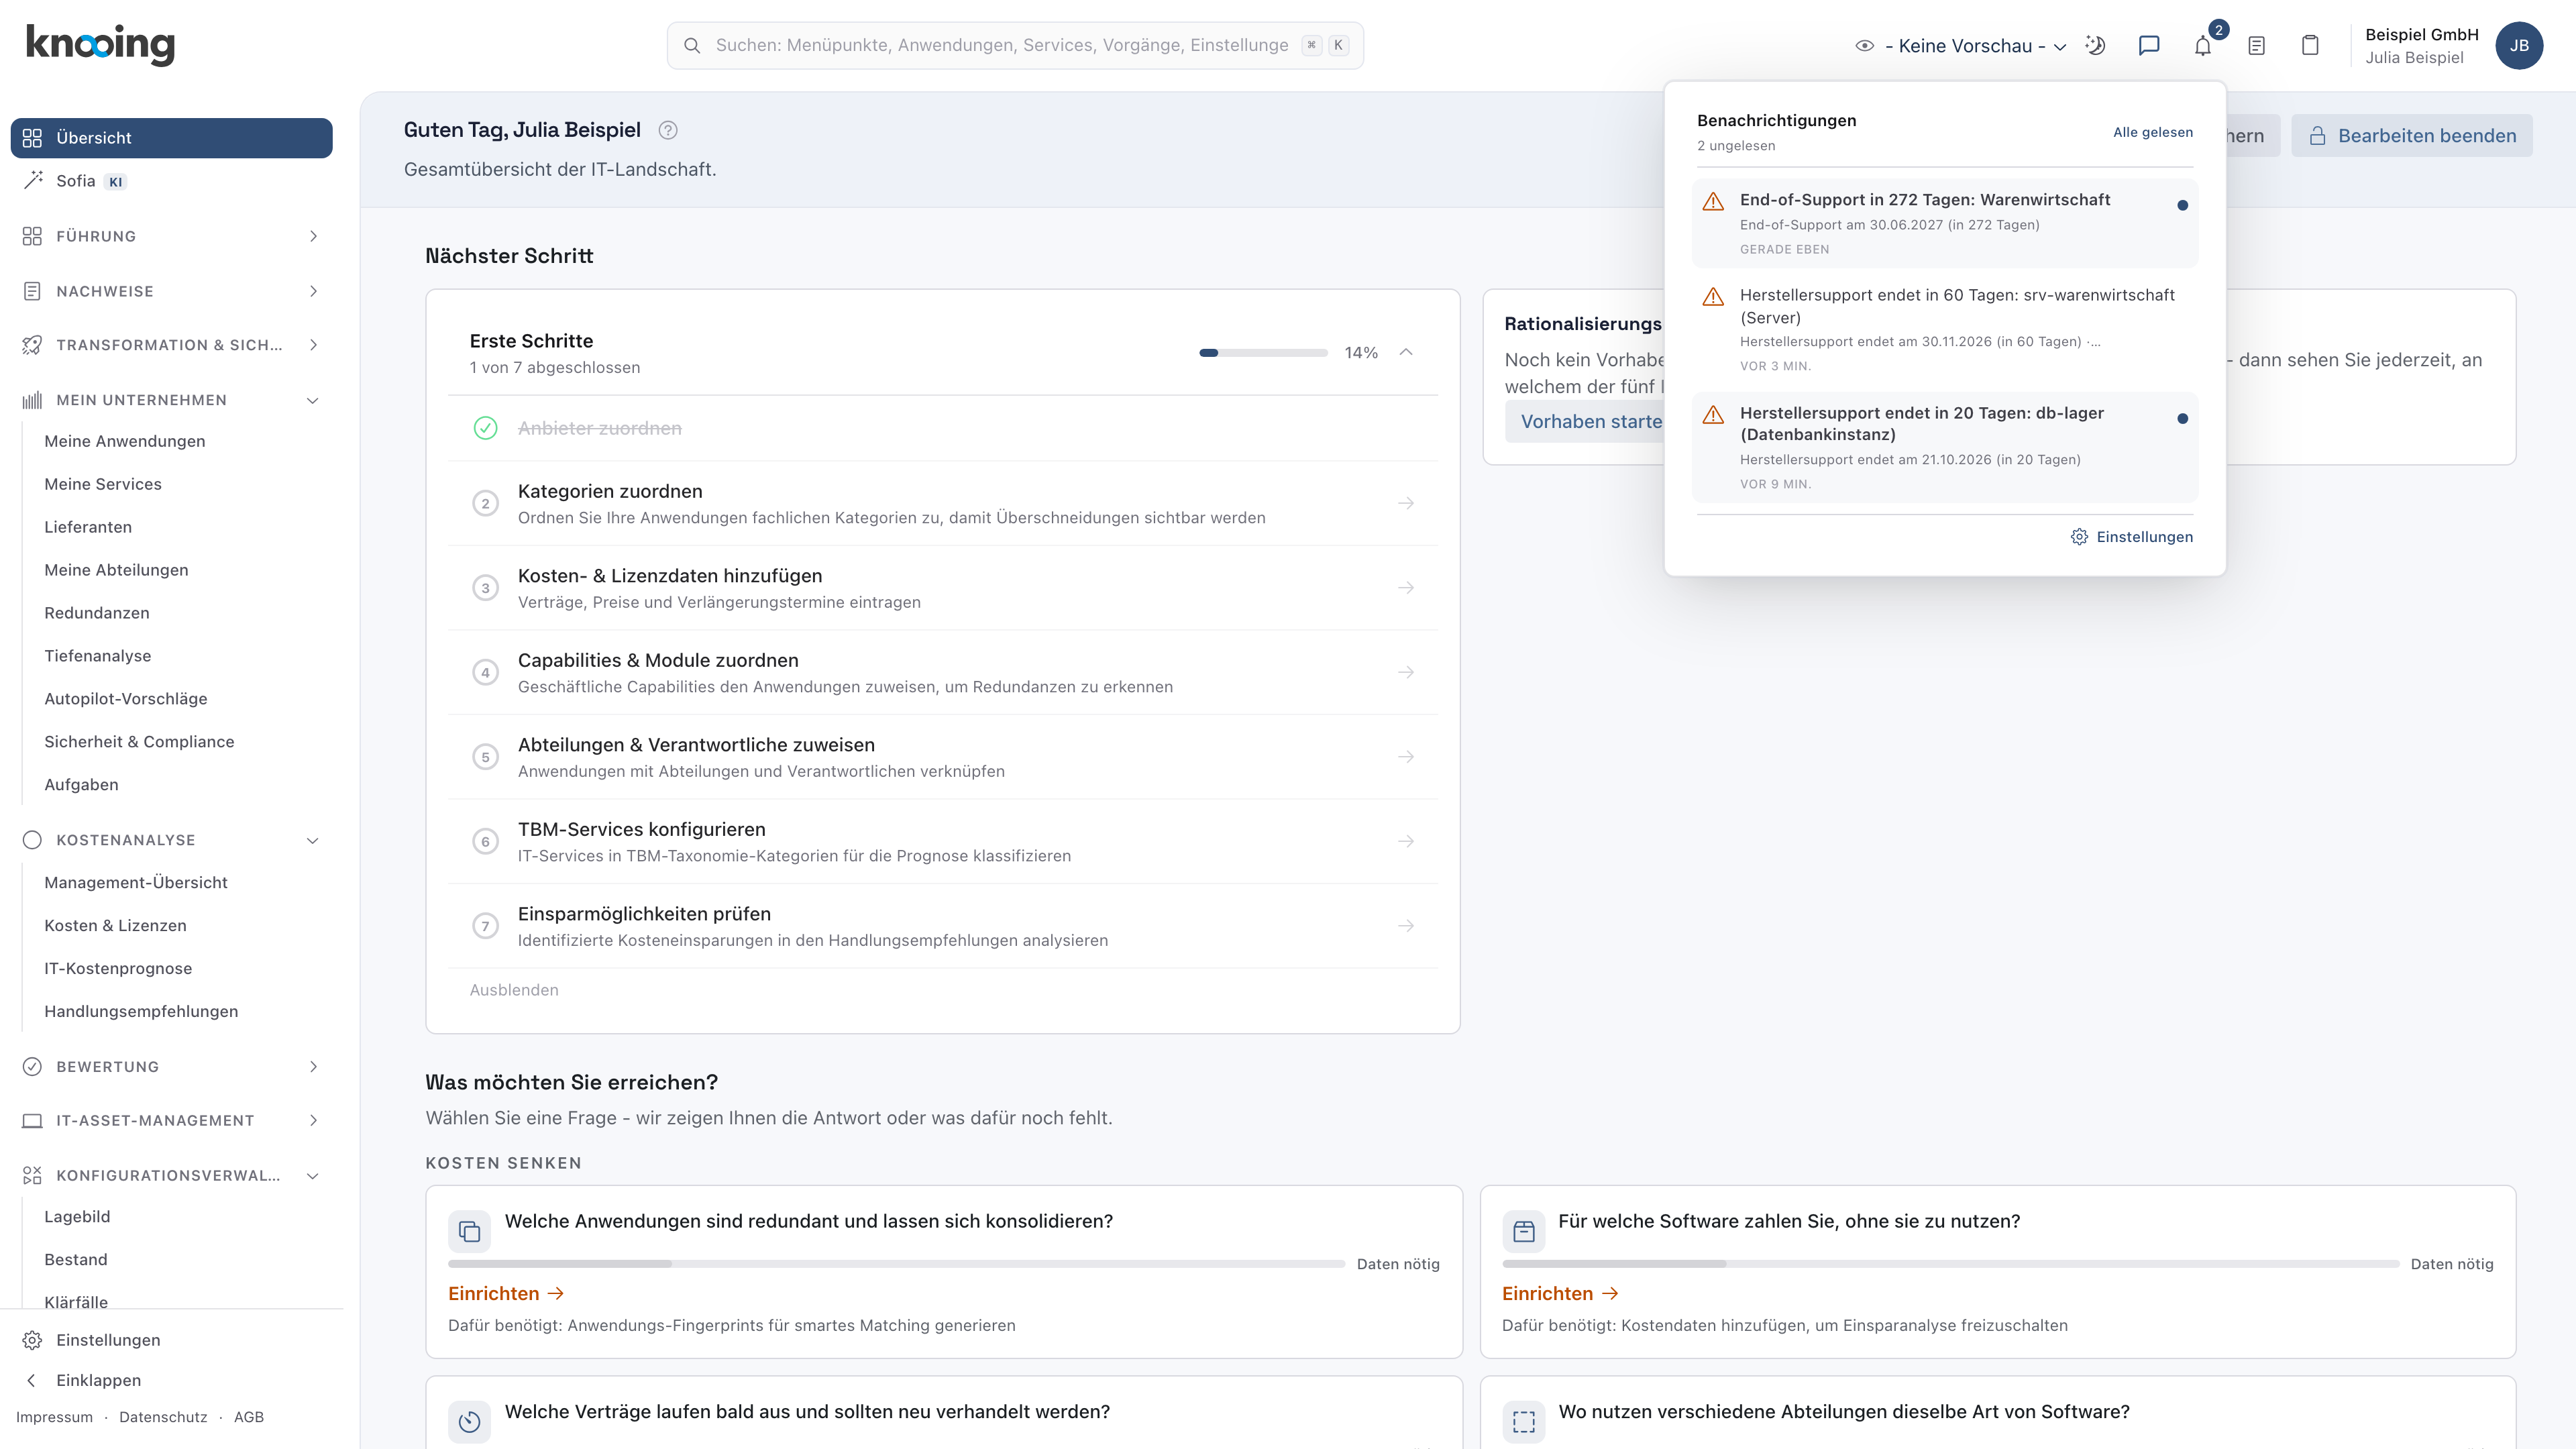Image resolution: width=2576 pixels, height=1449 pixels.
Task: Click the warning icon for Warenwirtschaft notification
Action: (x=1713, y=201)
